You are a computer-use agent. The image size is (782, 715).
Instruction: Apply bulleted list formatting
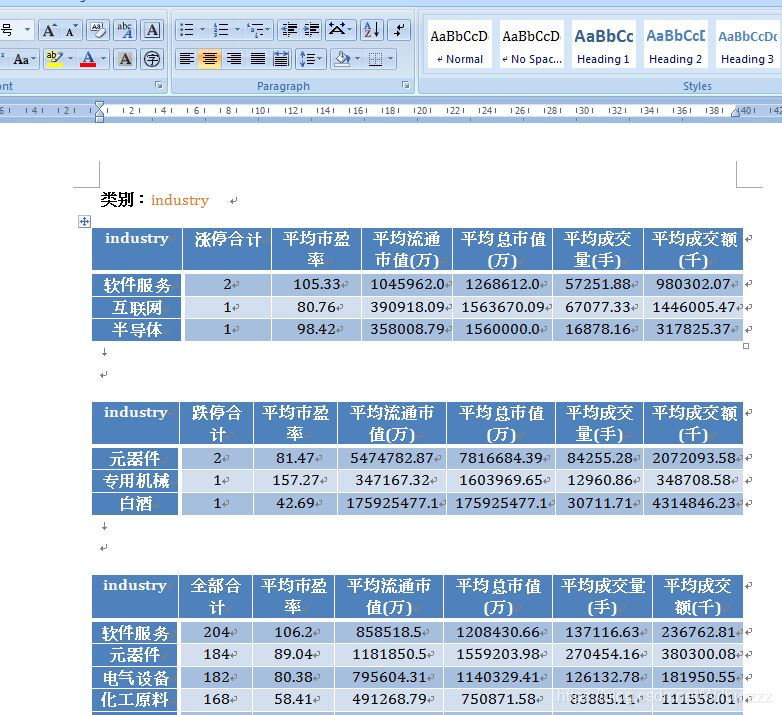187,30
